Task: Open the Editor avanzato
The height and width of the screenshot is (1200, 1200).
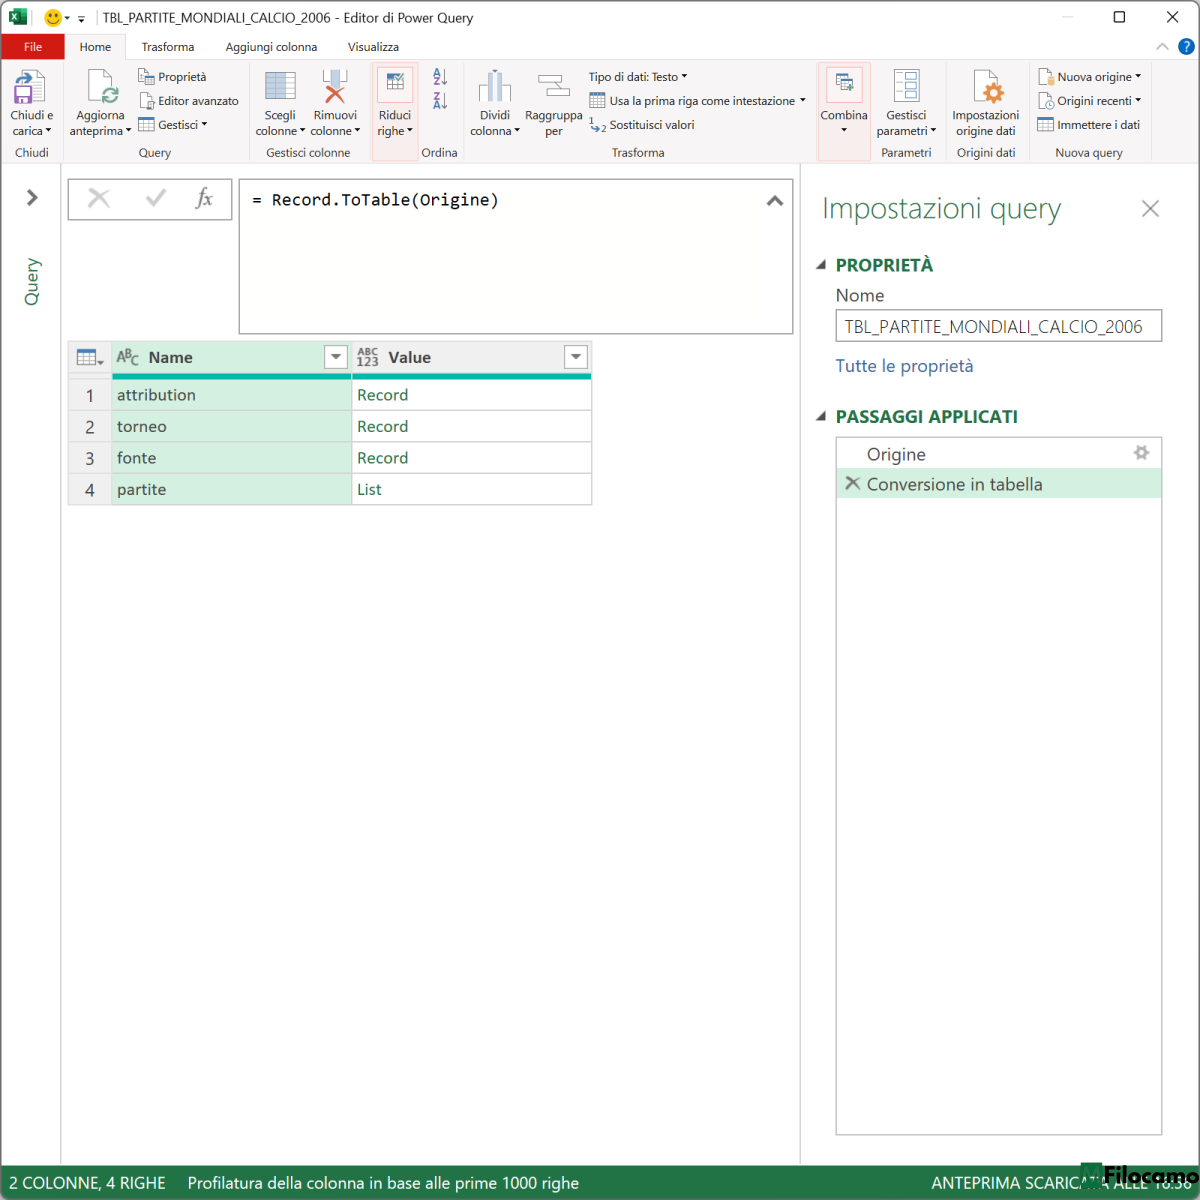Action: pyautogui.click(x=188, y=101)
